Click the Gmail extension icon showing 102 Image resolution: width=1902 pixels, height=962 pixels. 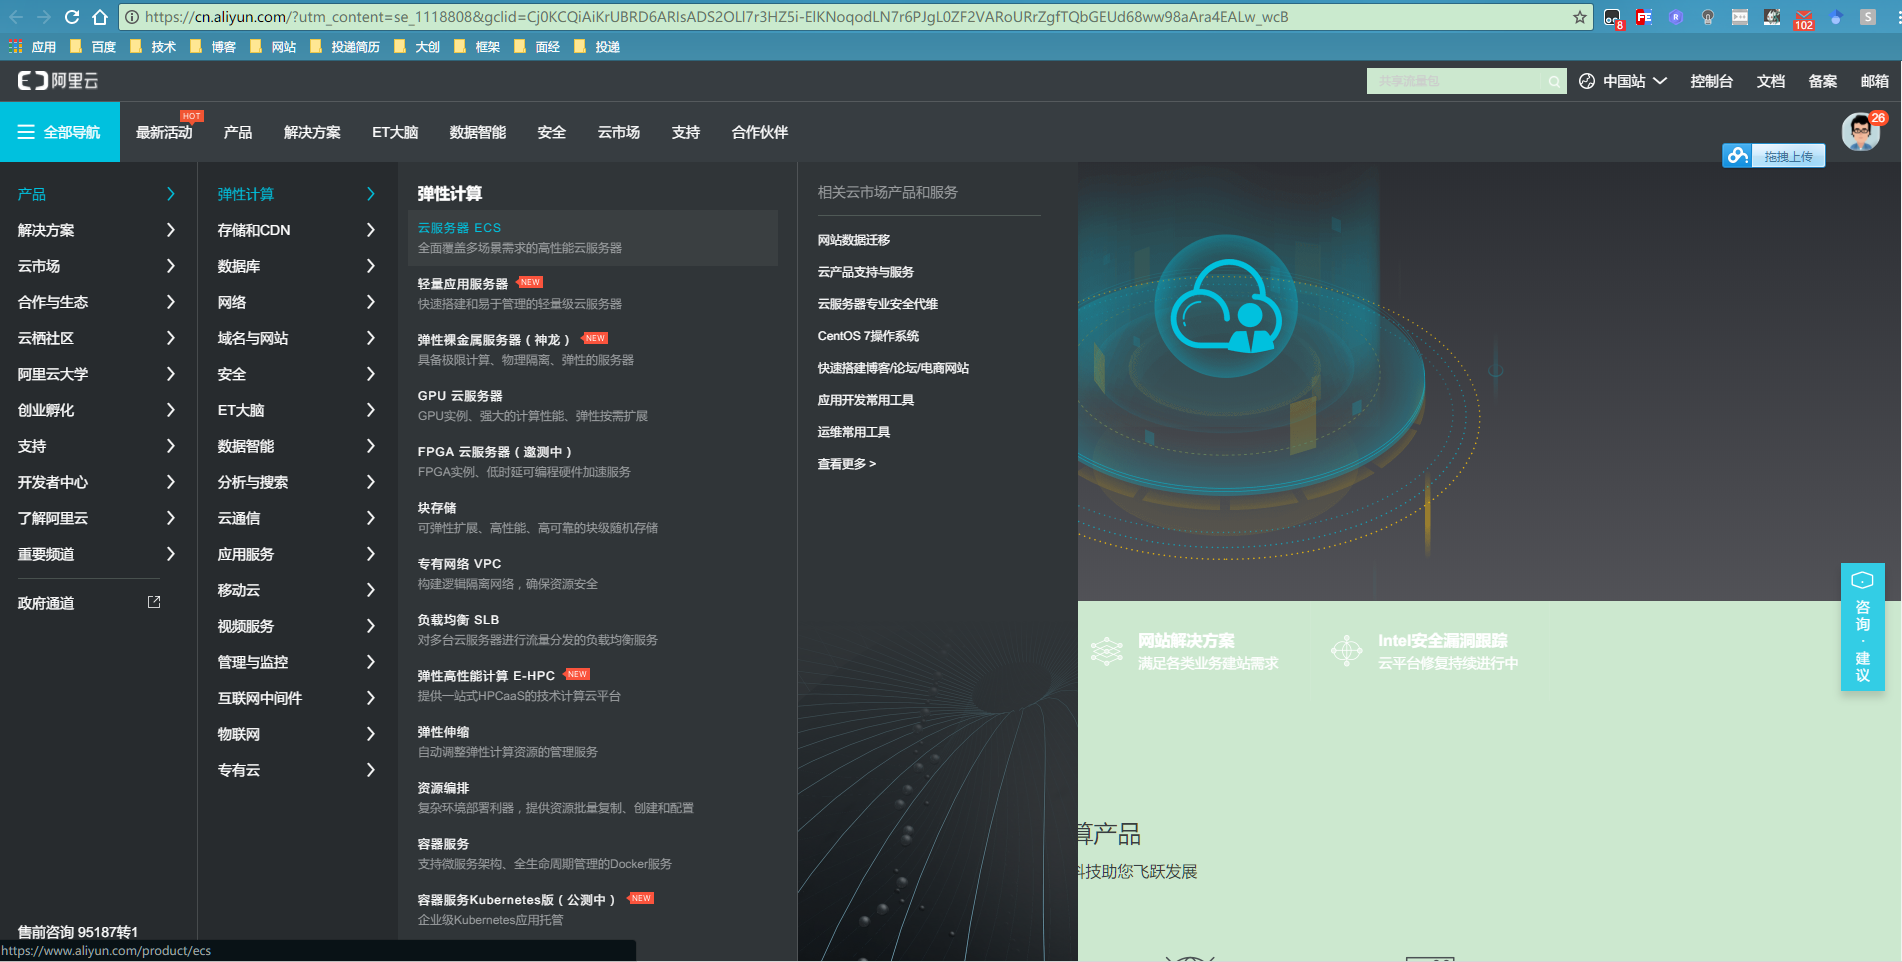point(1804,18)
